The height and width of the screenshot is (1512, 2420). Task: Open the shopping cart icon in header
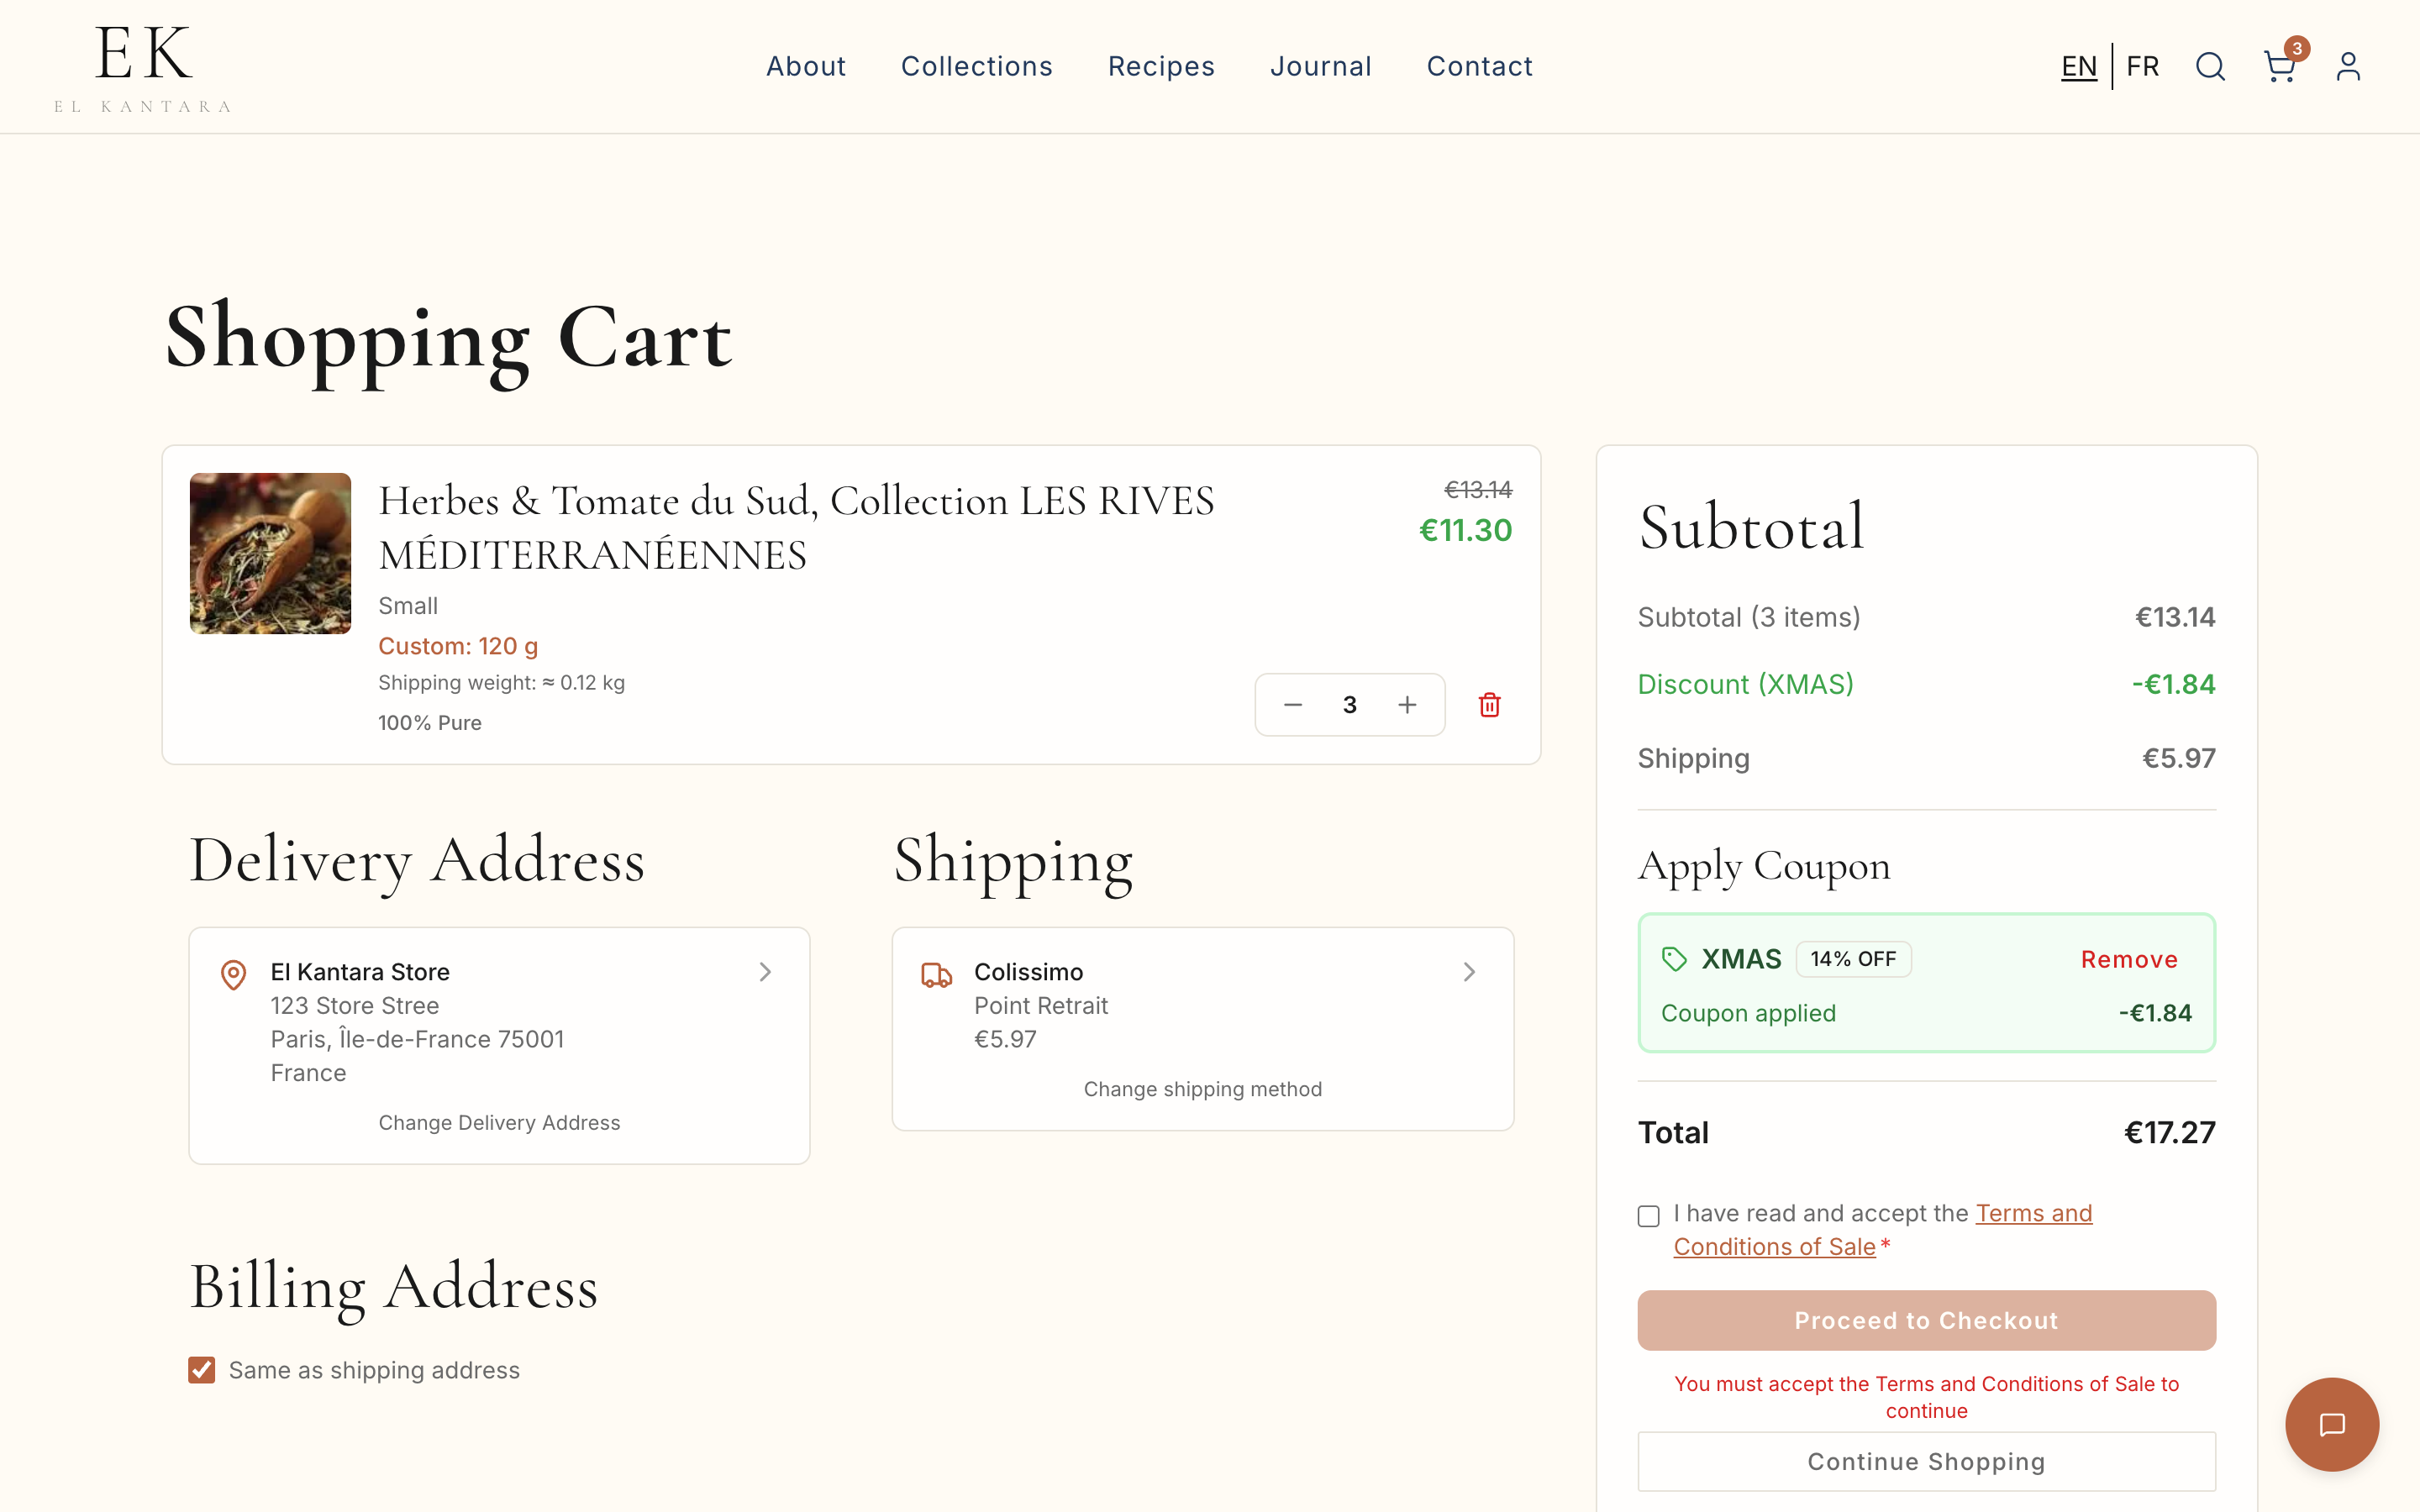point(2279,67)
